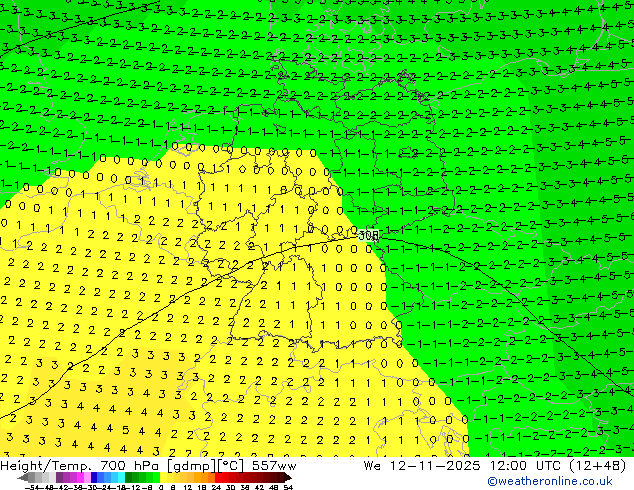Pick the cyan swatch in the color scale
Screen dimensions: 634x490
tap(121, 478)
